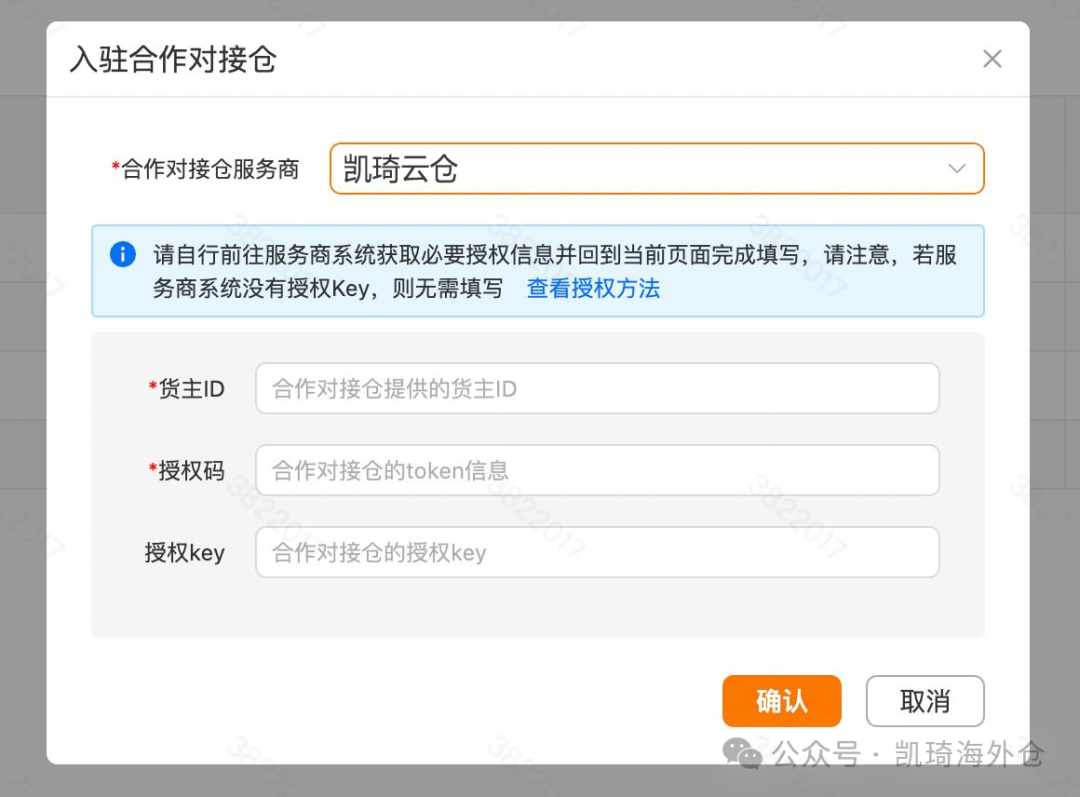
Task: Click the 货主ID field label
Action: pos(187,389)
